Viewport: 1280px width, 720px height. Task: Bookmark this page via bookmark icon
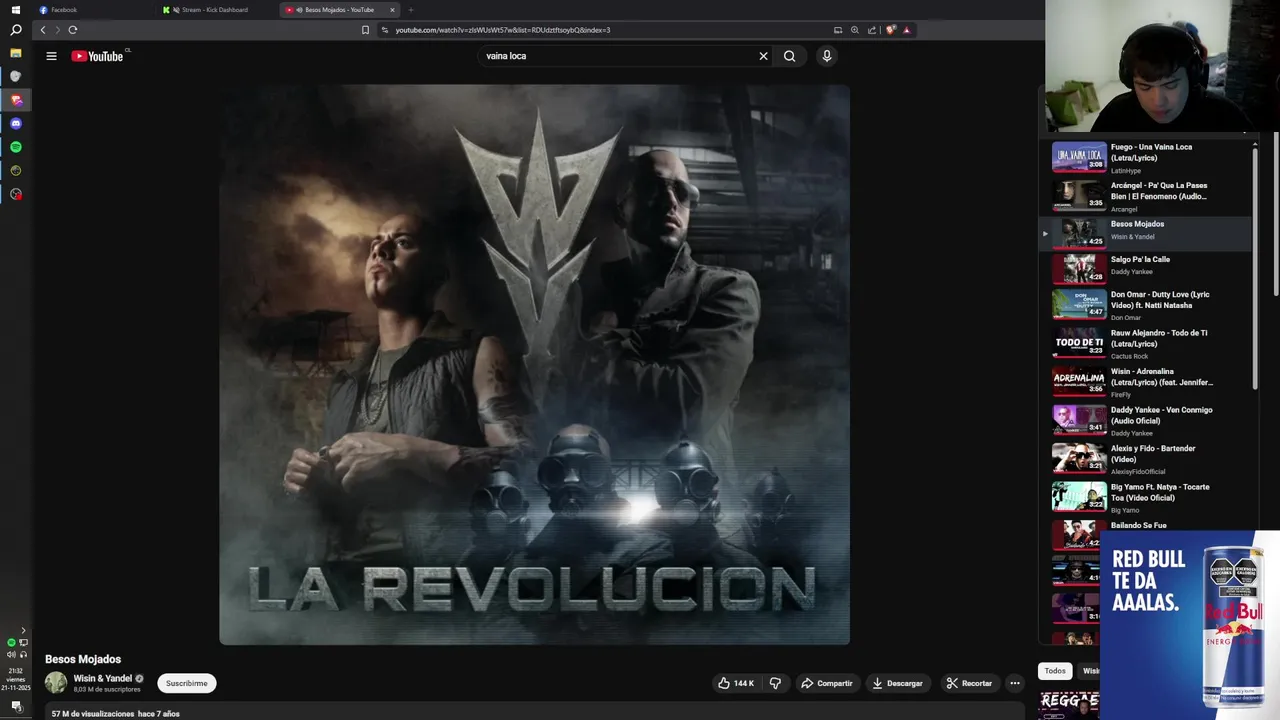point(365,30)
